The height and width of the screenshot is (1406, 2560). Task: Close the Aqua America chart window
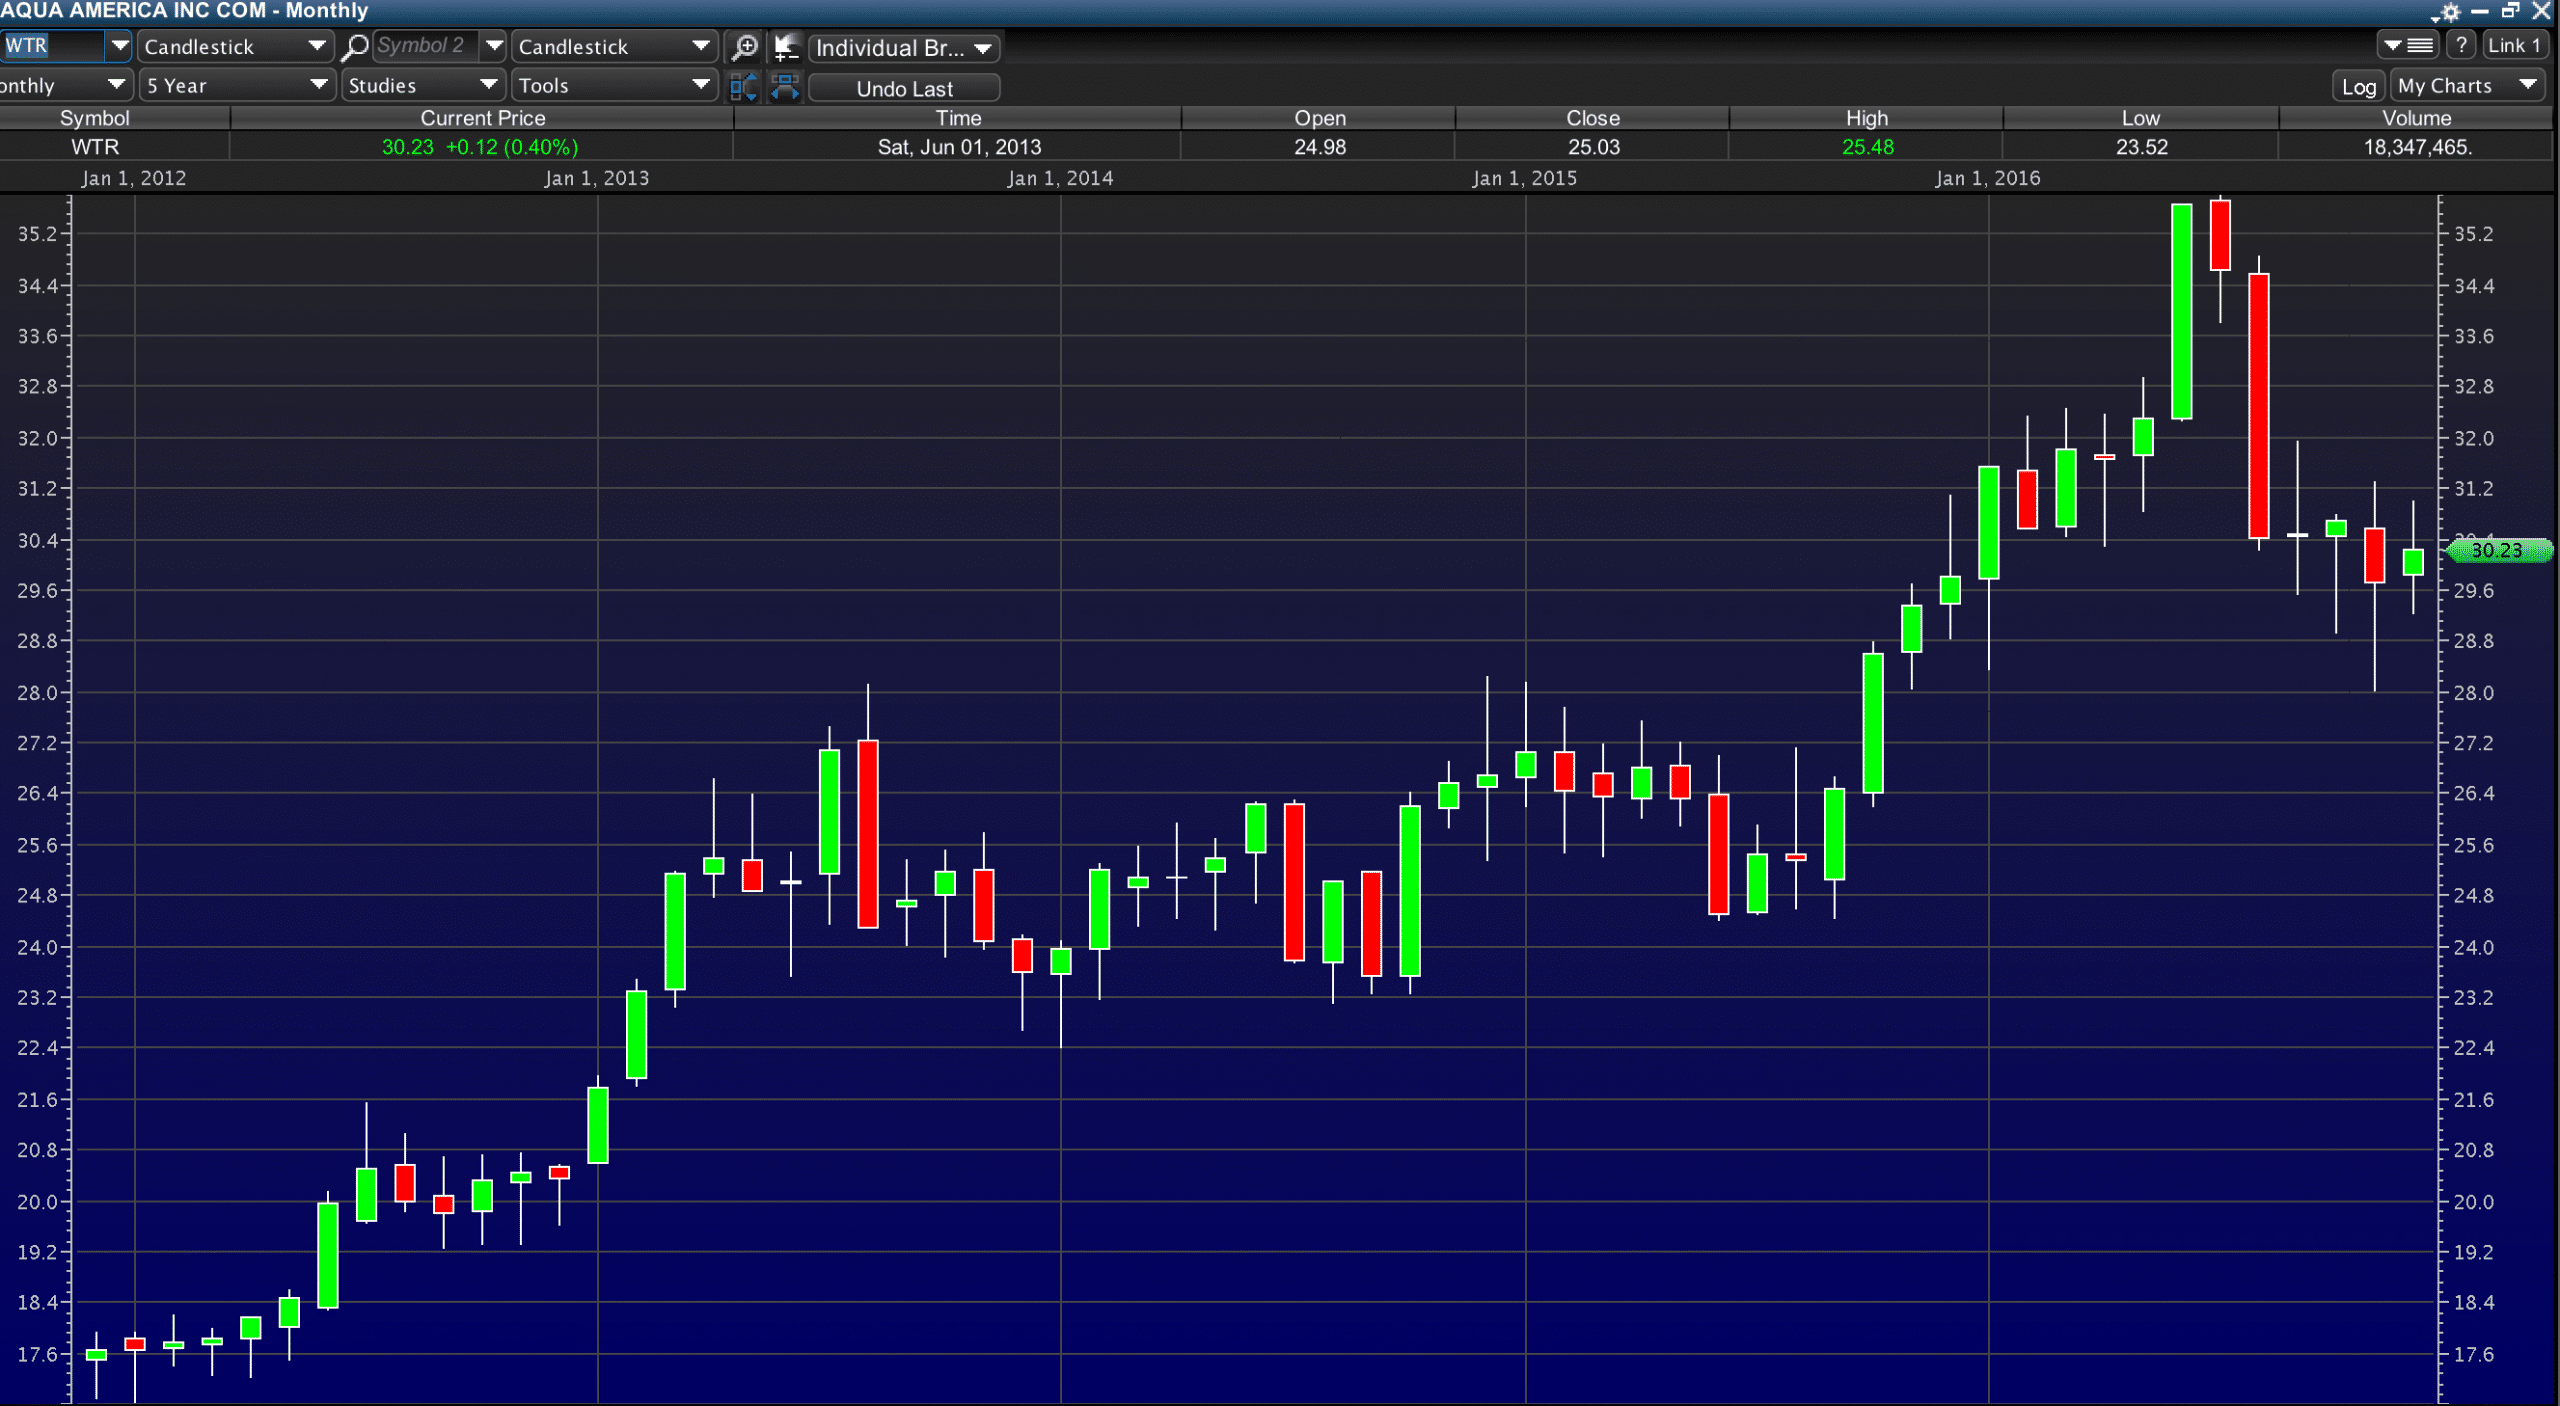(x=2541, y=11)
